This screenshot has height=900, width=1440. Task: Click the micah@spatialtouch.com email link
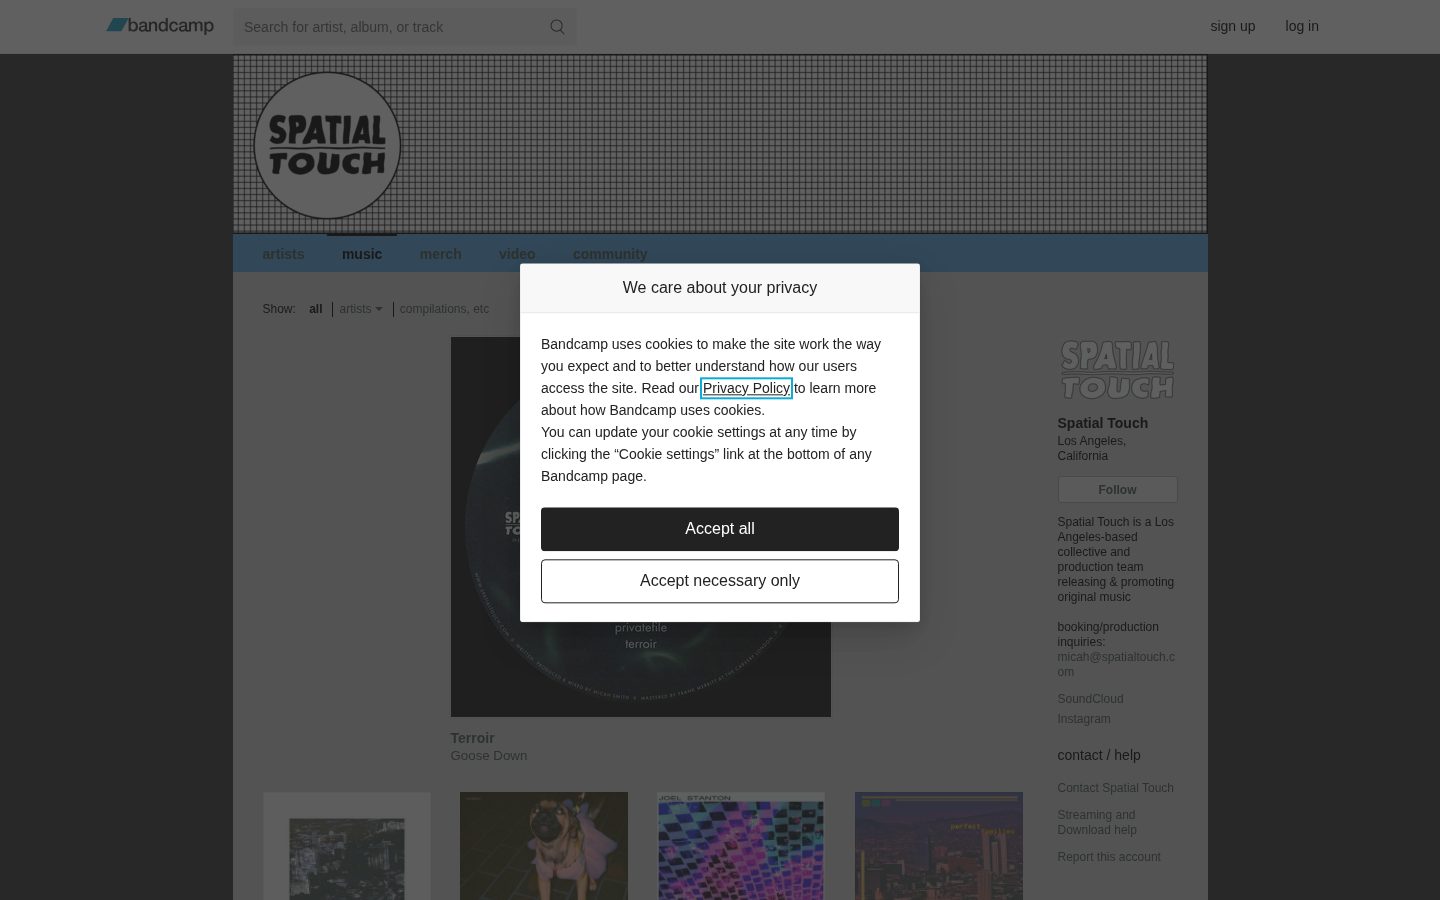tap(1116, 664)
